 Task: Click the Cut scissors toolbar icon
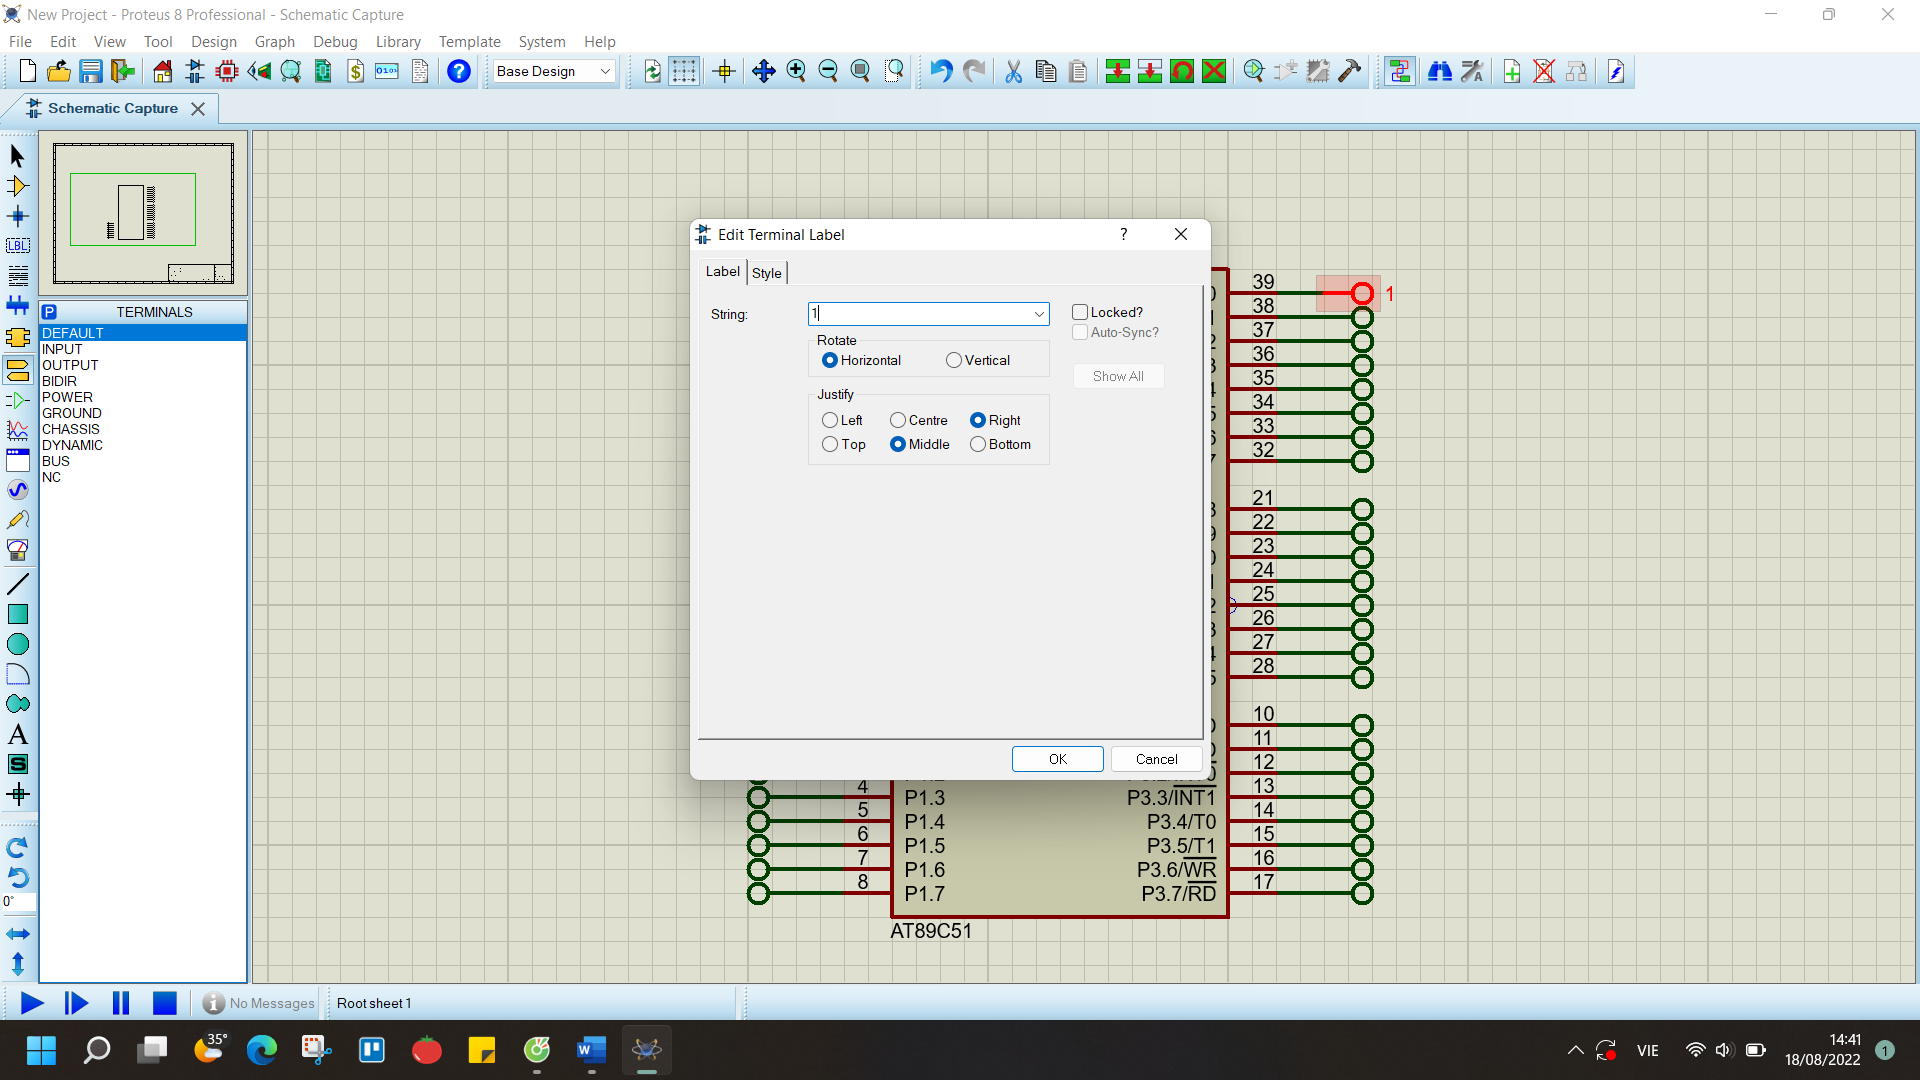pos(1013,71)
